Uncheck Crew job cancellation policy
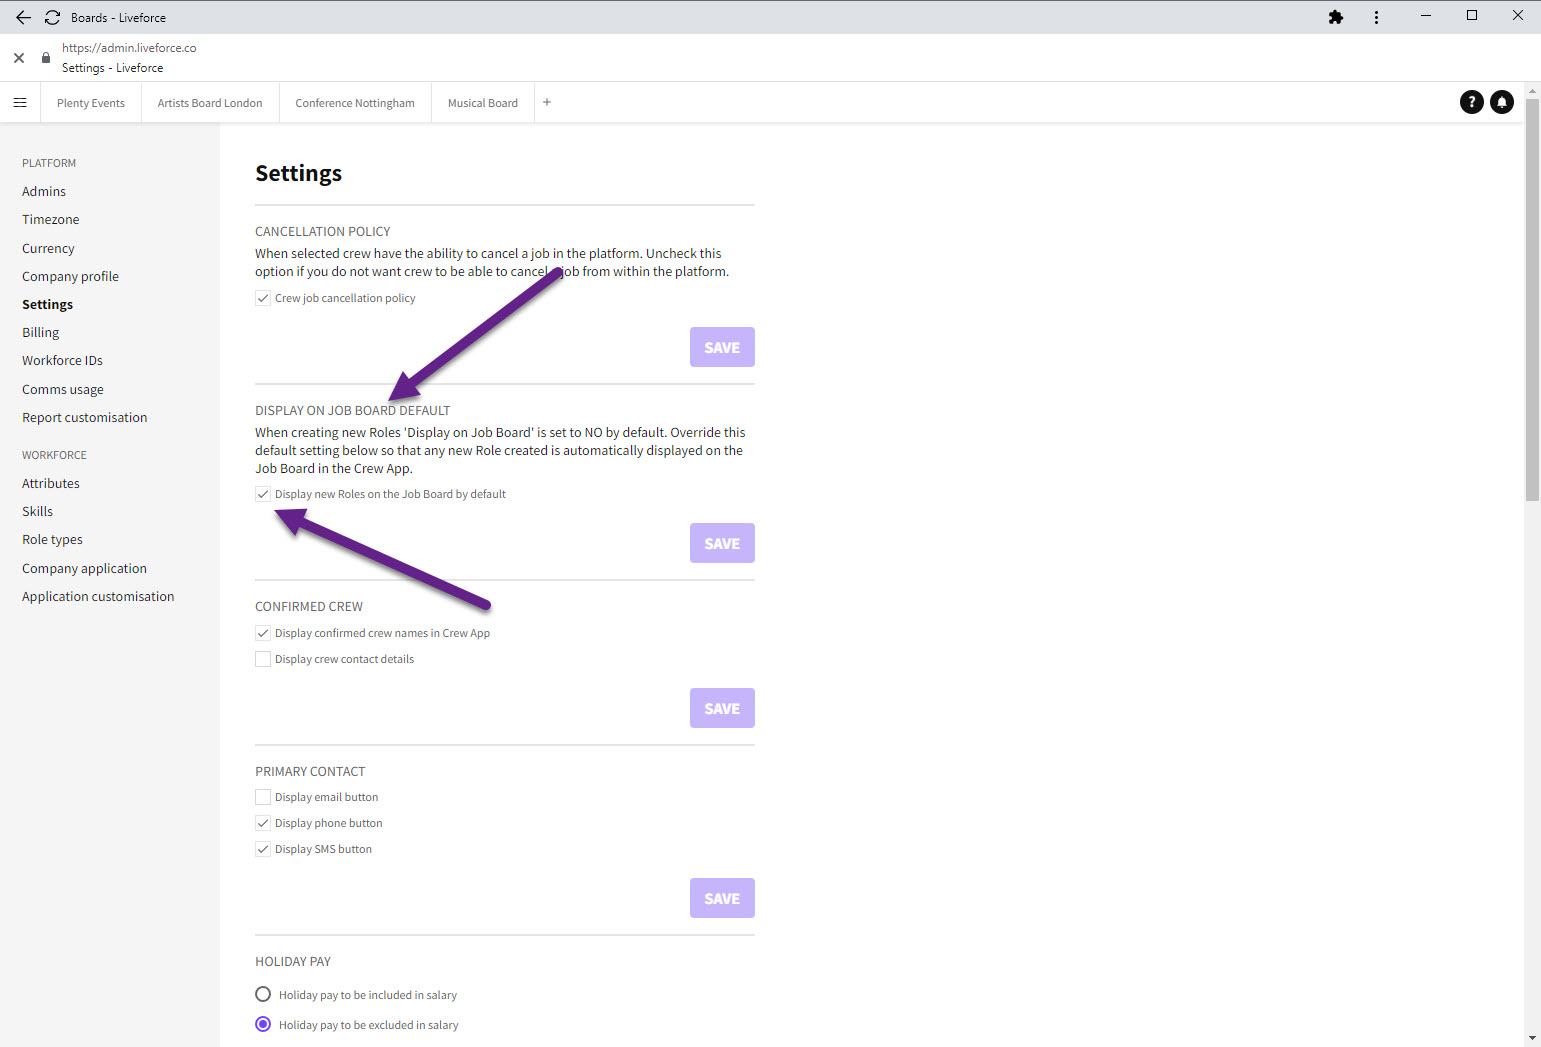 coord(263,298)
